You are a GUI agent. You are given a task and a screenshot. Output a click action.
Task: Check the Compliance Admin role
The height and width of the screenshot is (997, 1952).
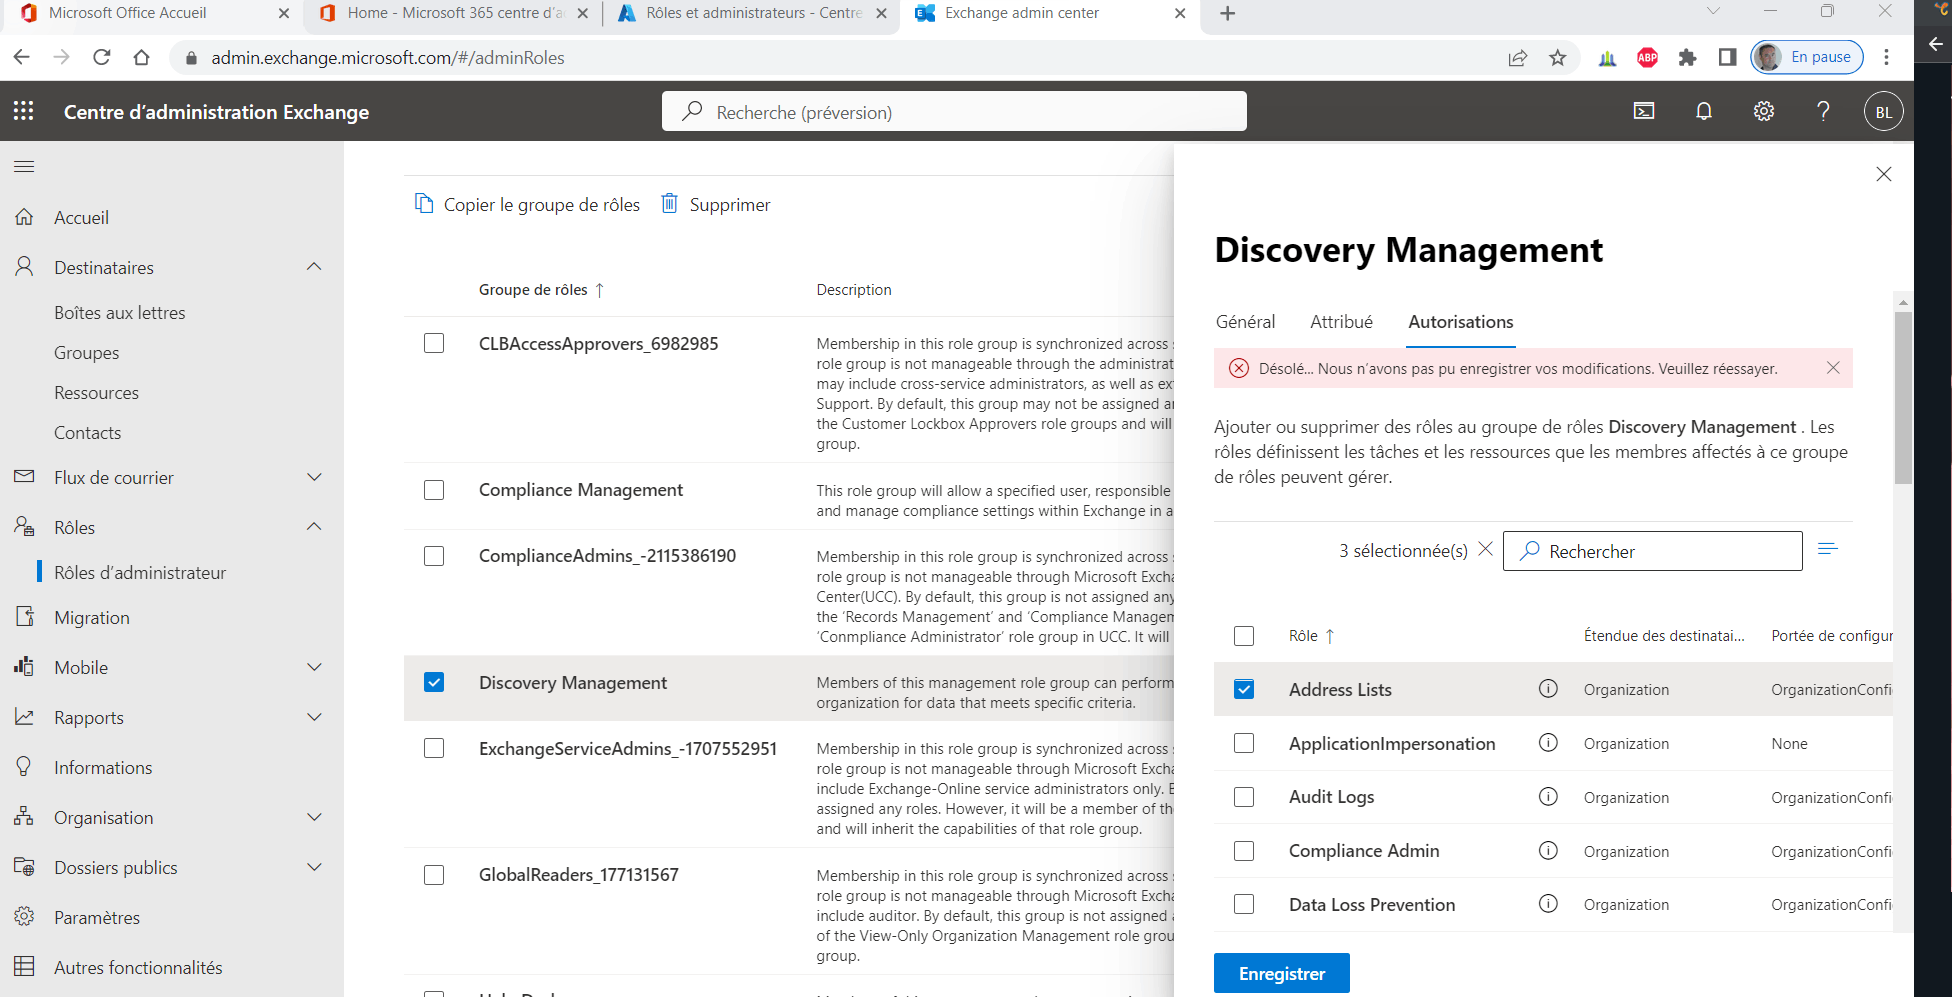click(1244, 851)
